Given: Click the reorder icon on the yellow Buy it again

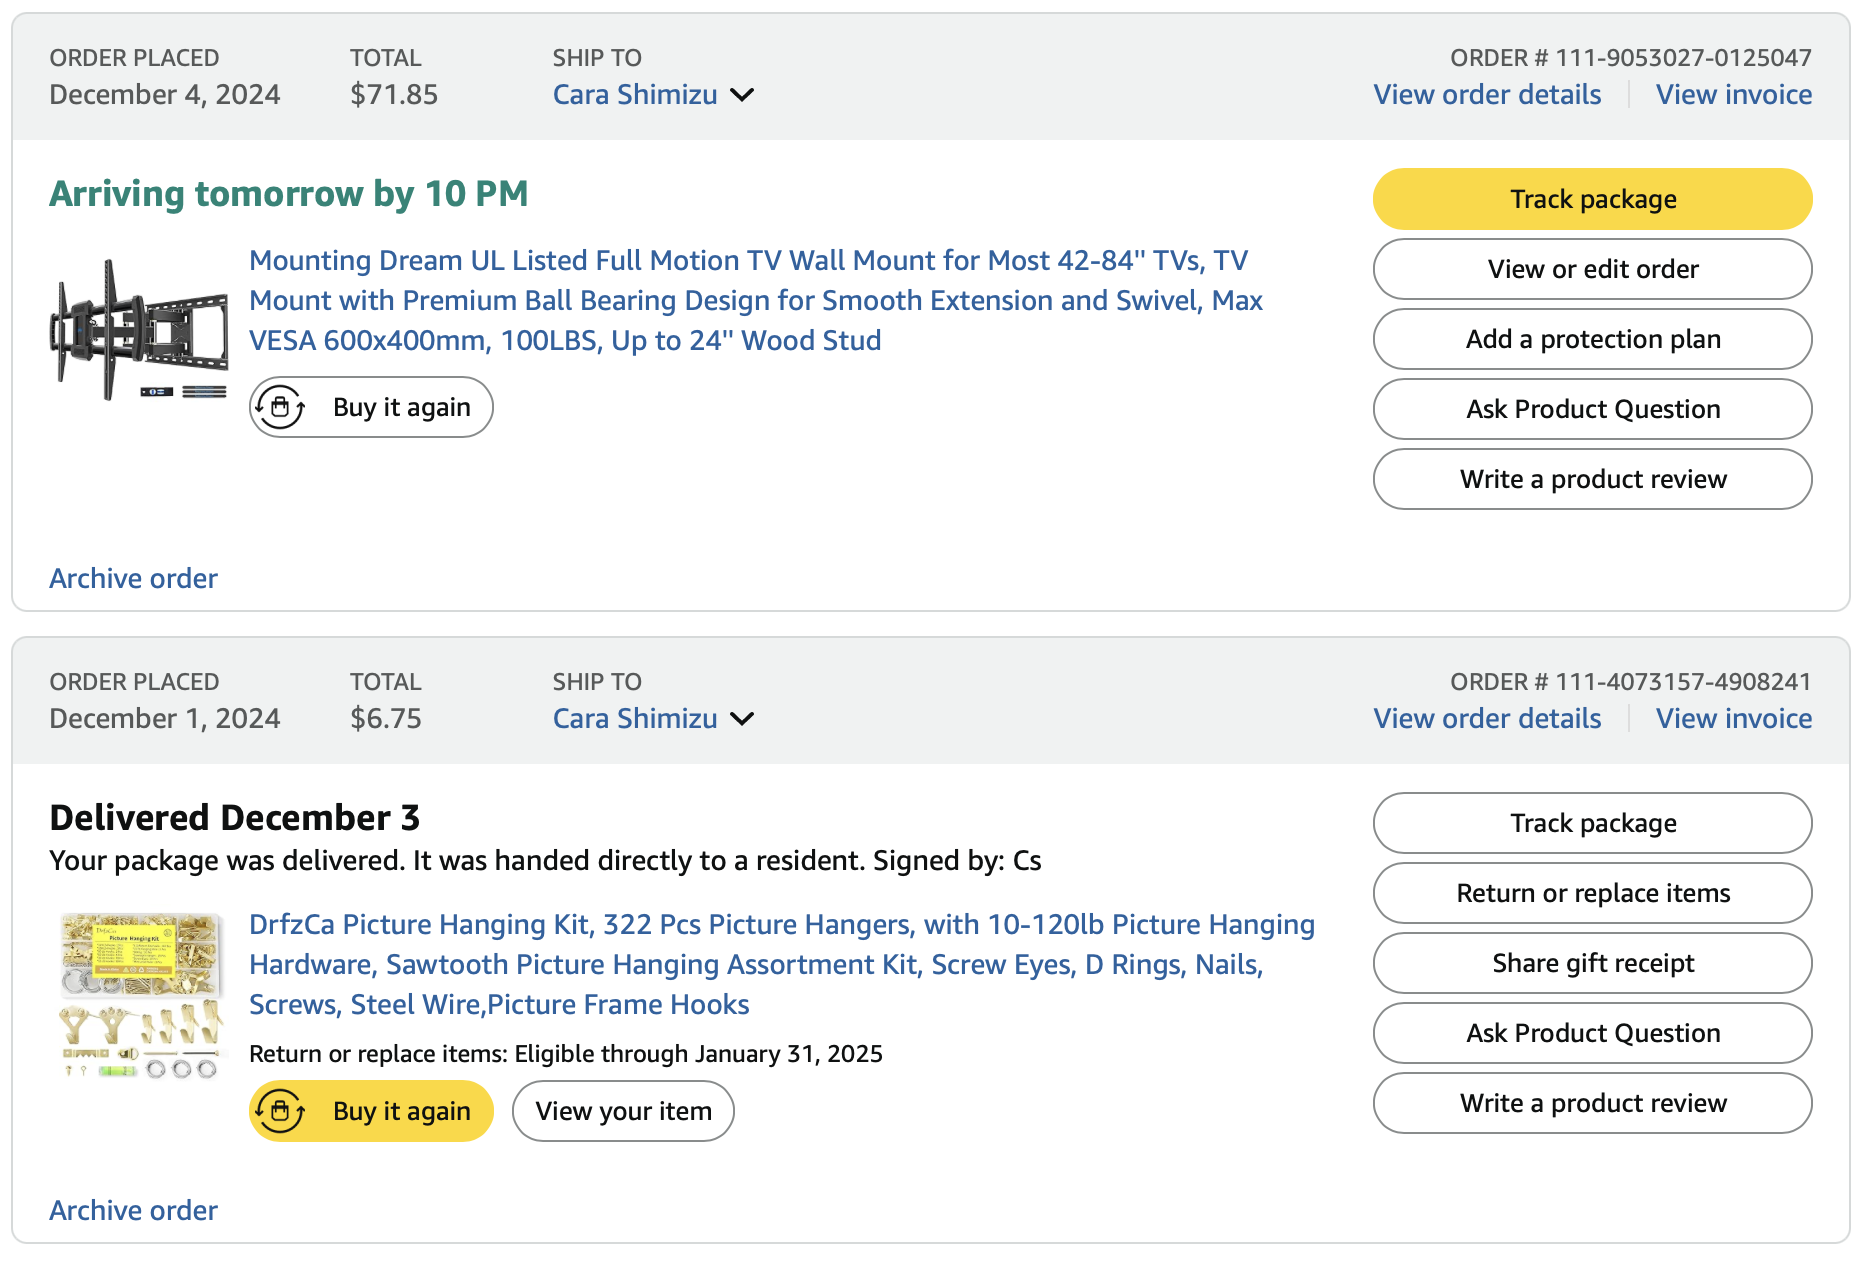Looking at the screenshot, I should pyautogui.click(x=280, y=1111).
